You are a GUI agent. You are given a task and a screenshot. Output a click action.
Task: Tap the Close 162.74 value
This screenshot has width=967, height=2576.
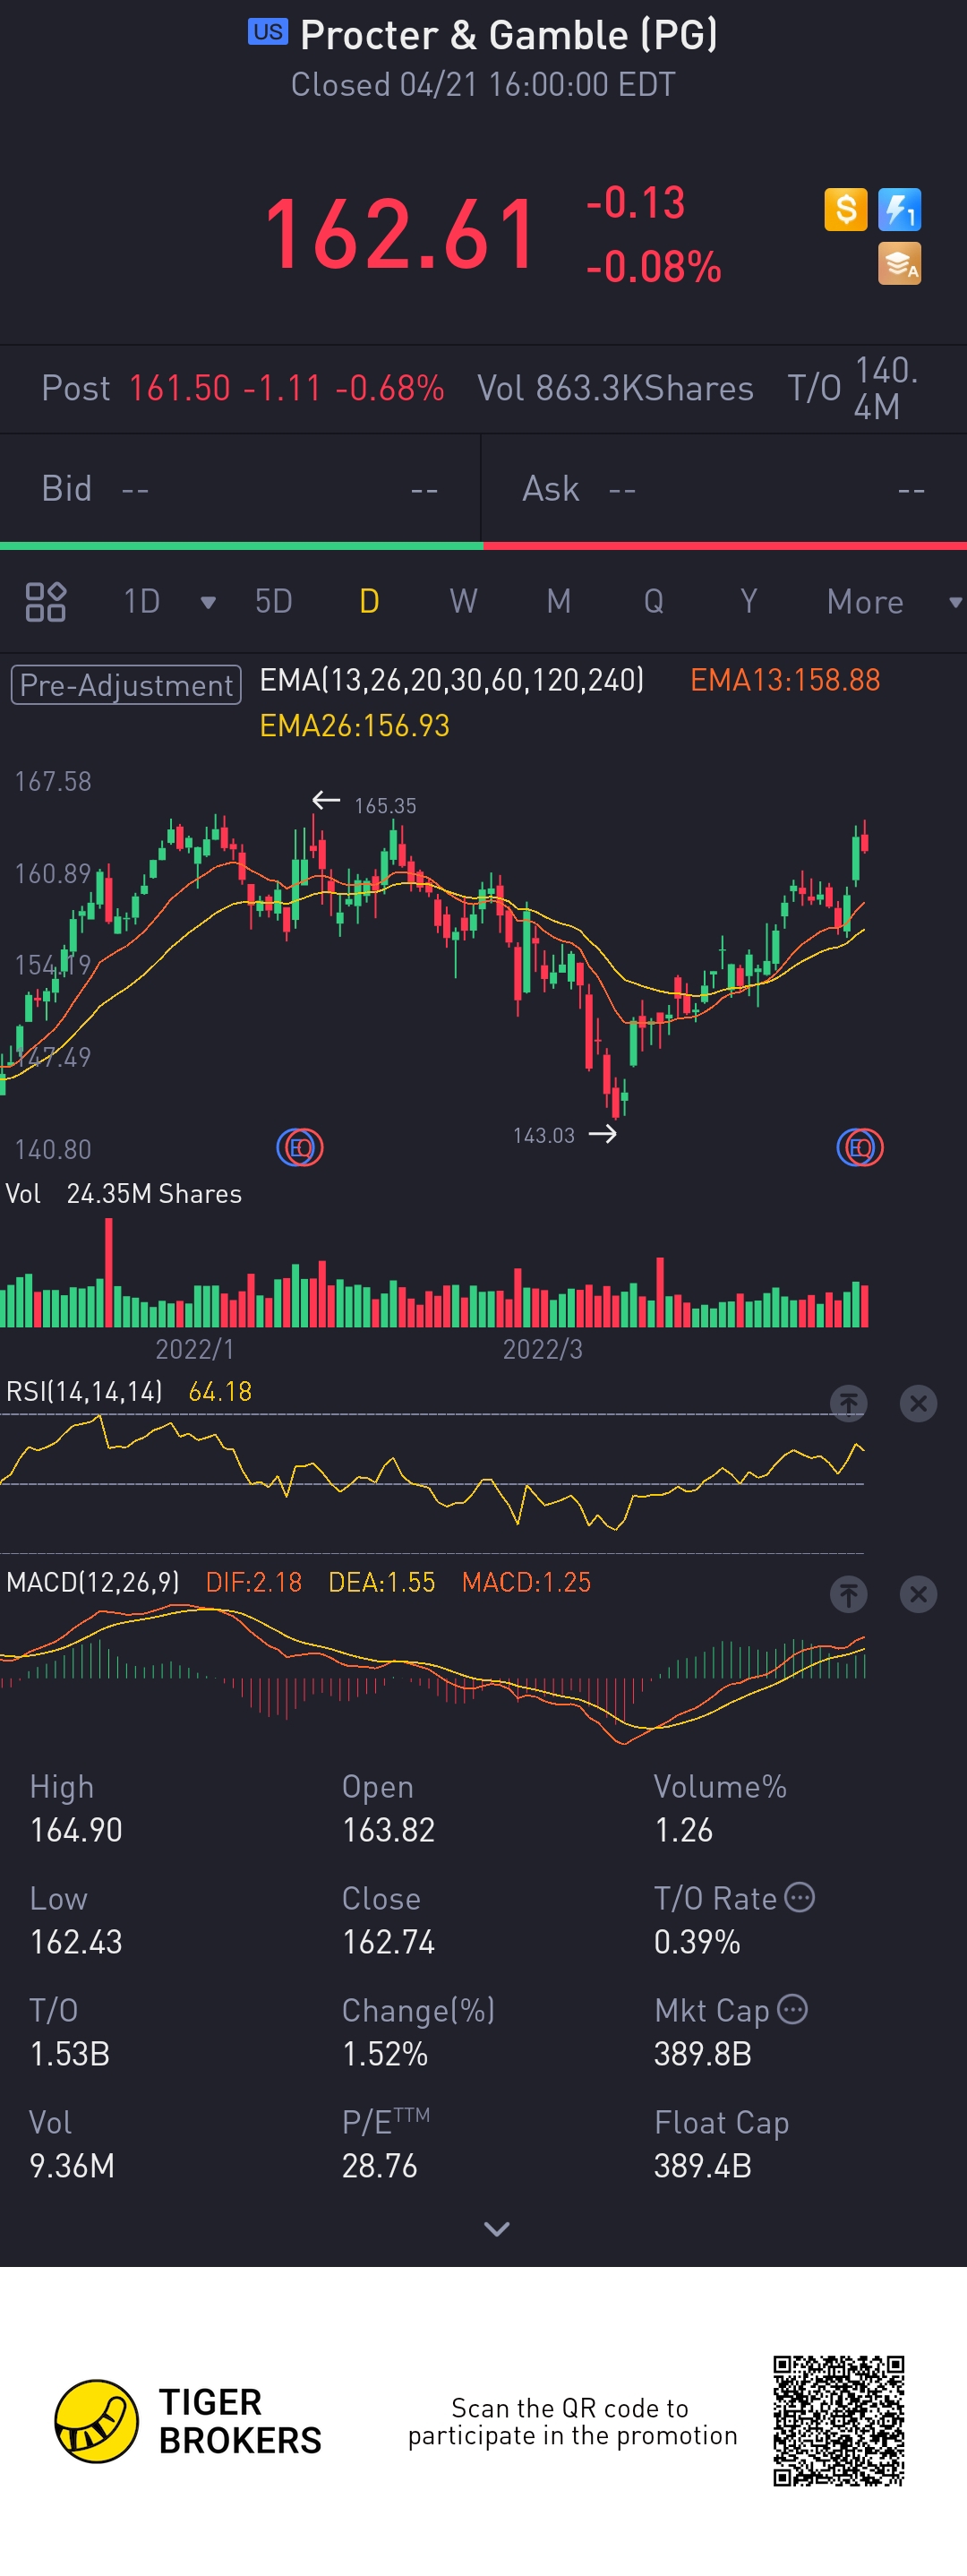pyautogui.click(x=388, y=1942)
